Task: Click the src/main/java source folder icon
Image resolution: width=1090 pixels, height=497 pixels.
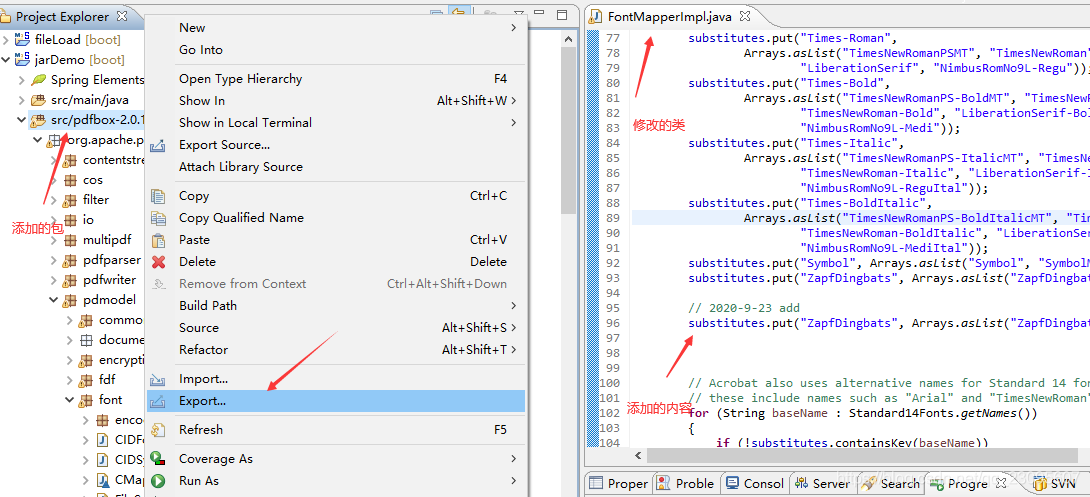Action: point(38,100)
